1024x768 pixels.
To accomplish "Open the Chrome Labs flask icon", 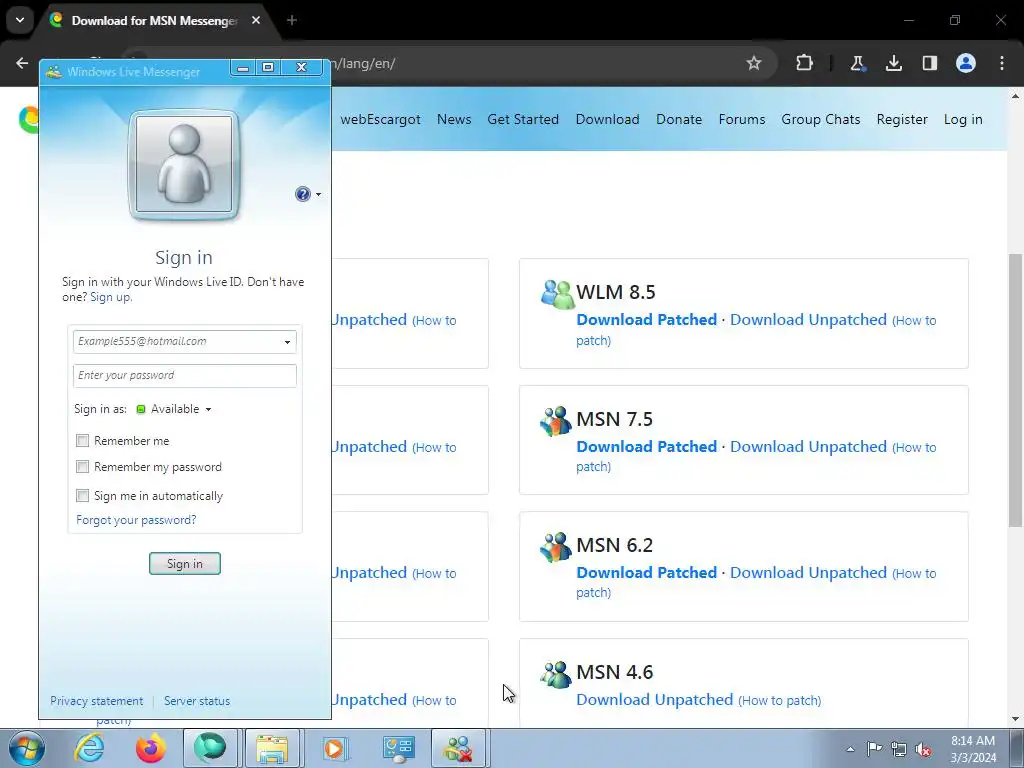I will click(x=857, y=63).
